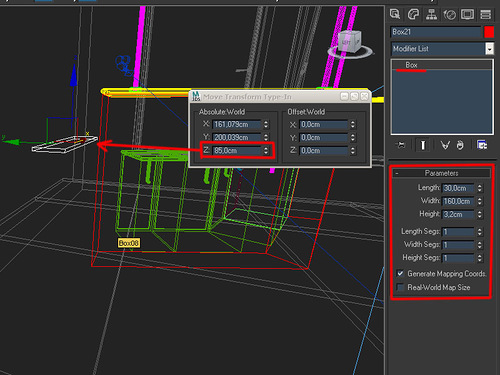Toggle Show End Result button
500x375 pixels.
tap(423, 145)
